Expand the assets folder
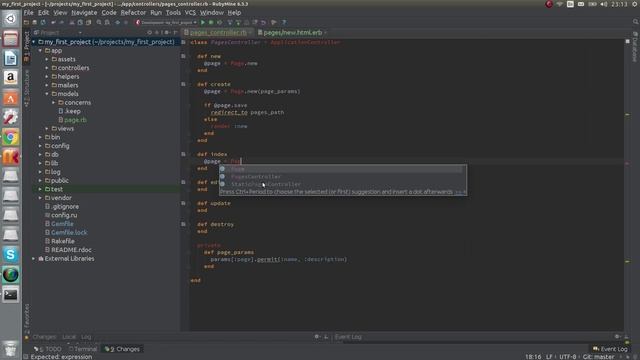 [x=47, y=59]
